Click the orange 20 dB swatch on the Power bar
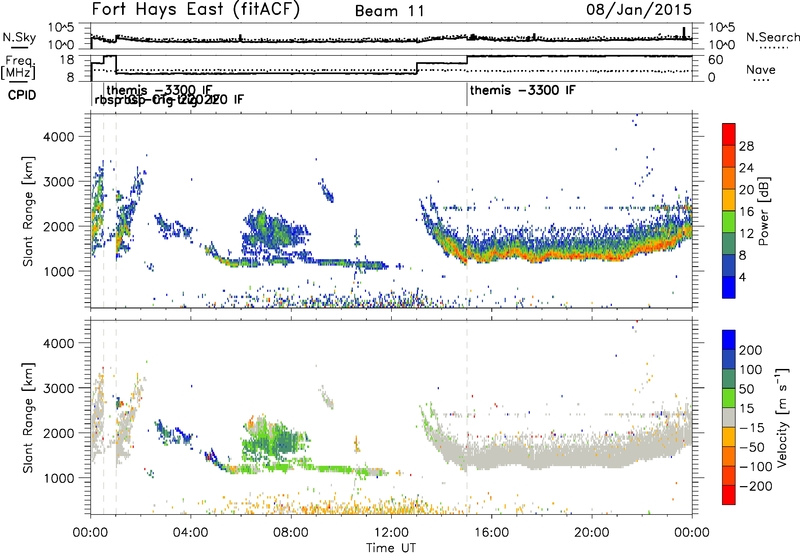 (x=729, y=178)
